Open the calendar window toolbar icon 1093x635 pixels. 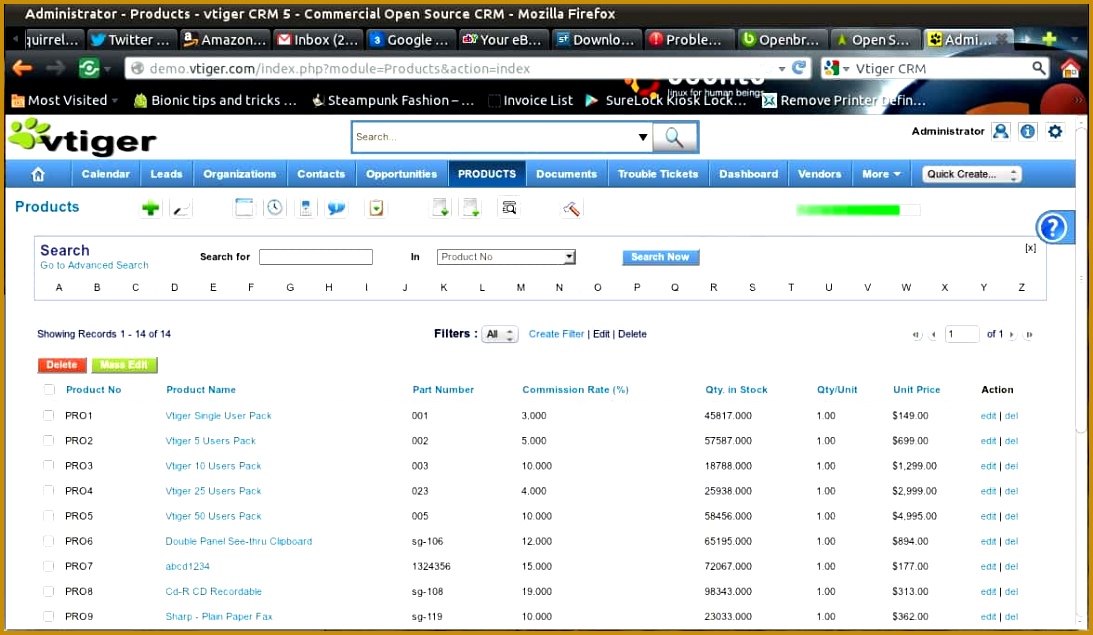coord(244,208)
